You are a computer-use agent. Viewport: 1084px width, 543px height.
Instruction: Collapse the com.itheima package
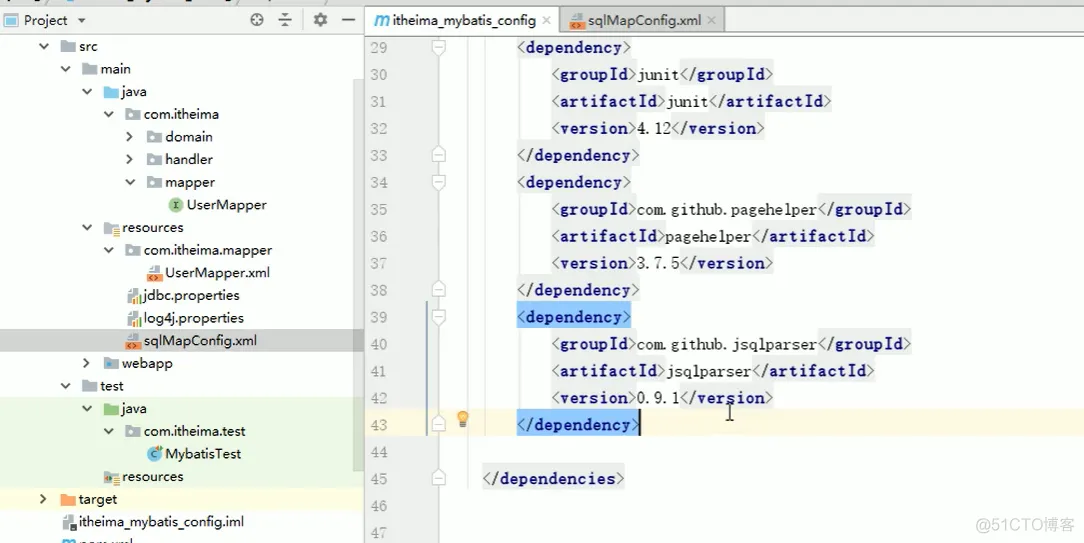click(x=109, y=114)
